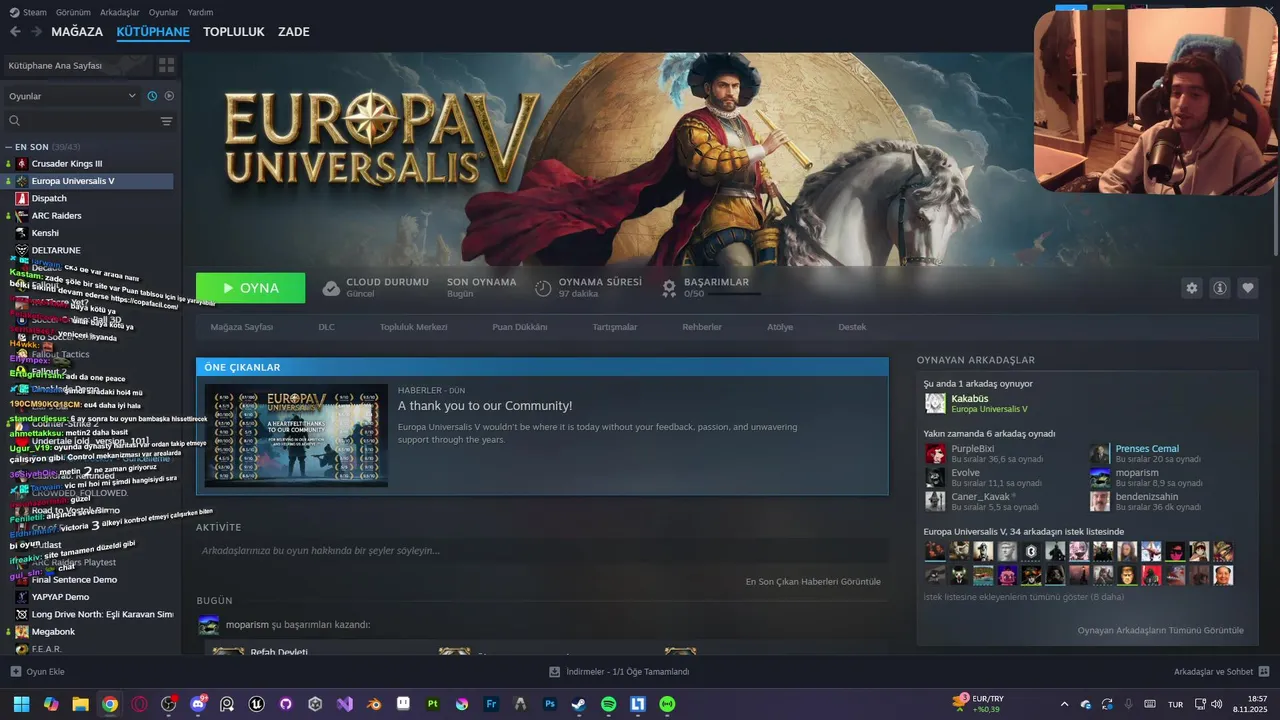Open the Destek tab
The width and height of the screenshot is (1280, 720).
852,327
